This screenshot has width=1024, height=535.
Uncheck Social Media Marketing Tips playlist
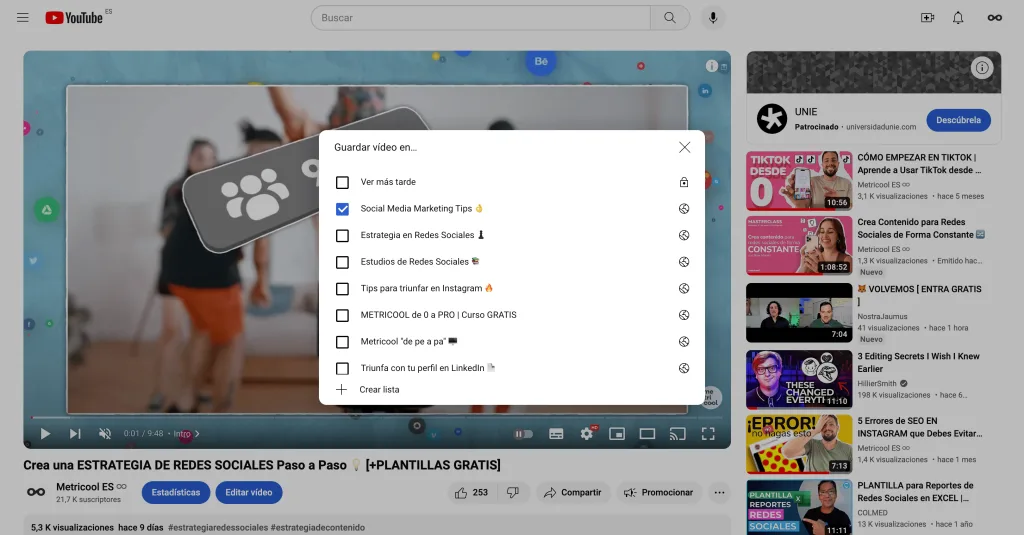point(342,209)
